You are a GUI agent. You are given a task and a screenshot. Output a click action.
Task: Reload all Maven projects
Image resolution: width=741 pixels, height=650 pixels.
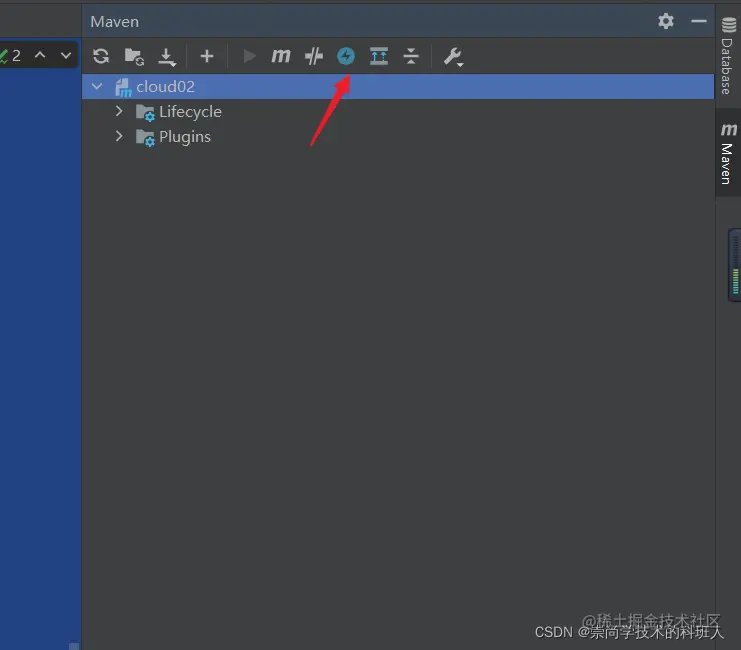101,56
